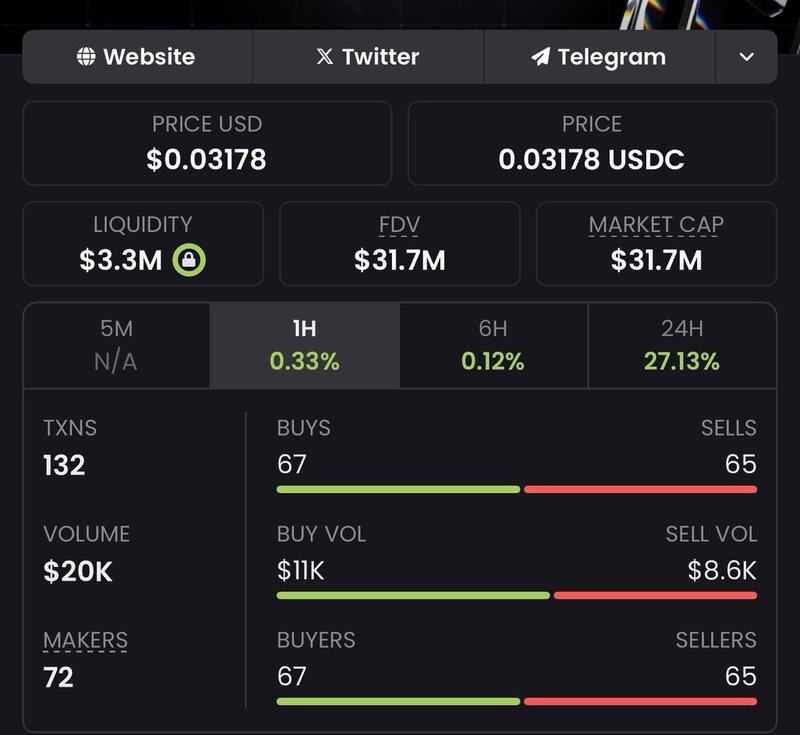Switch to the 6H timeframe tab

493,345
